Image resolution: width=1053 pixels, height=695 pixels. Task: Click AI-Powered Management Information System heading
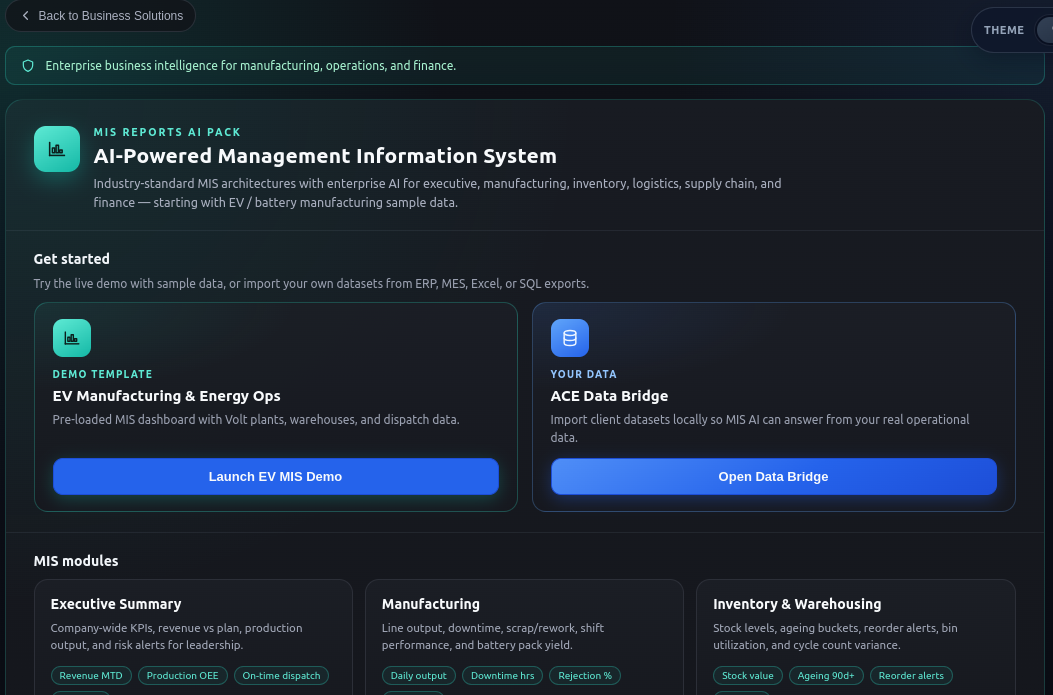(x=325, y=156)
